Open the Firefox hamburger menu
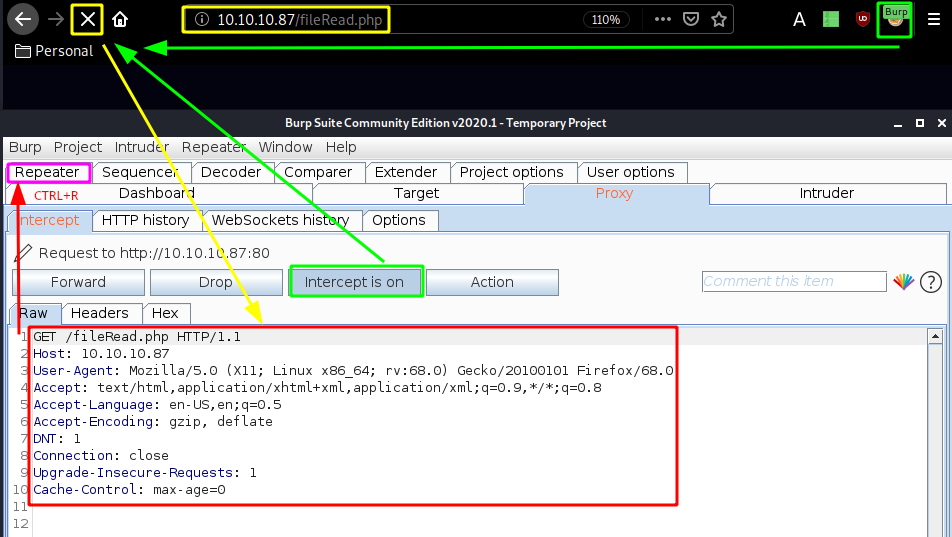 point(934,19)
